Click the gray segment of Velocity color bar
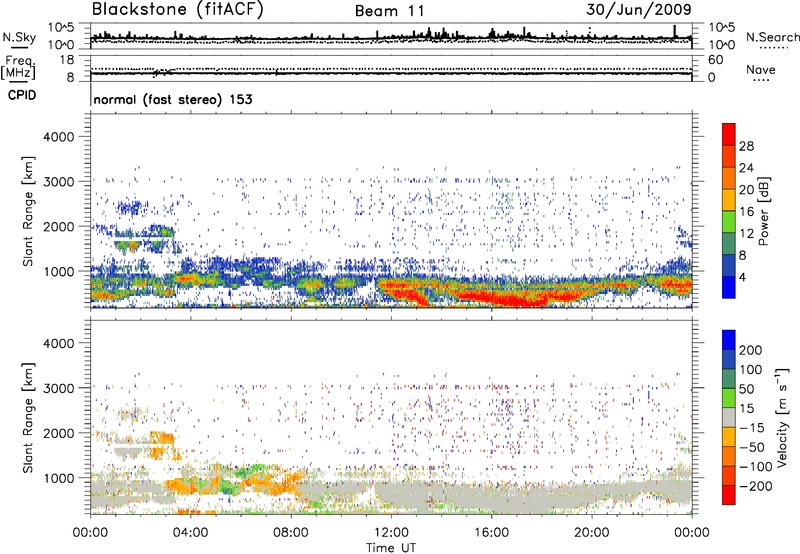 tap(729, 417)
